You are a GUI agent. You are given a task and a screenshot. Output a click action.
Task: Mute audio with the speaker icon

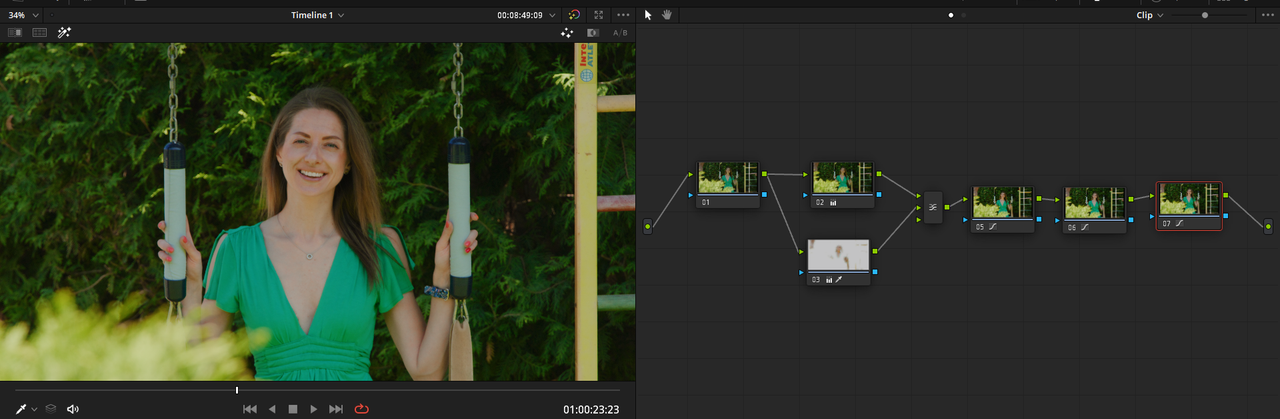pos(73,409)
